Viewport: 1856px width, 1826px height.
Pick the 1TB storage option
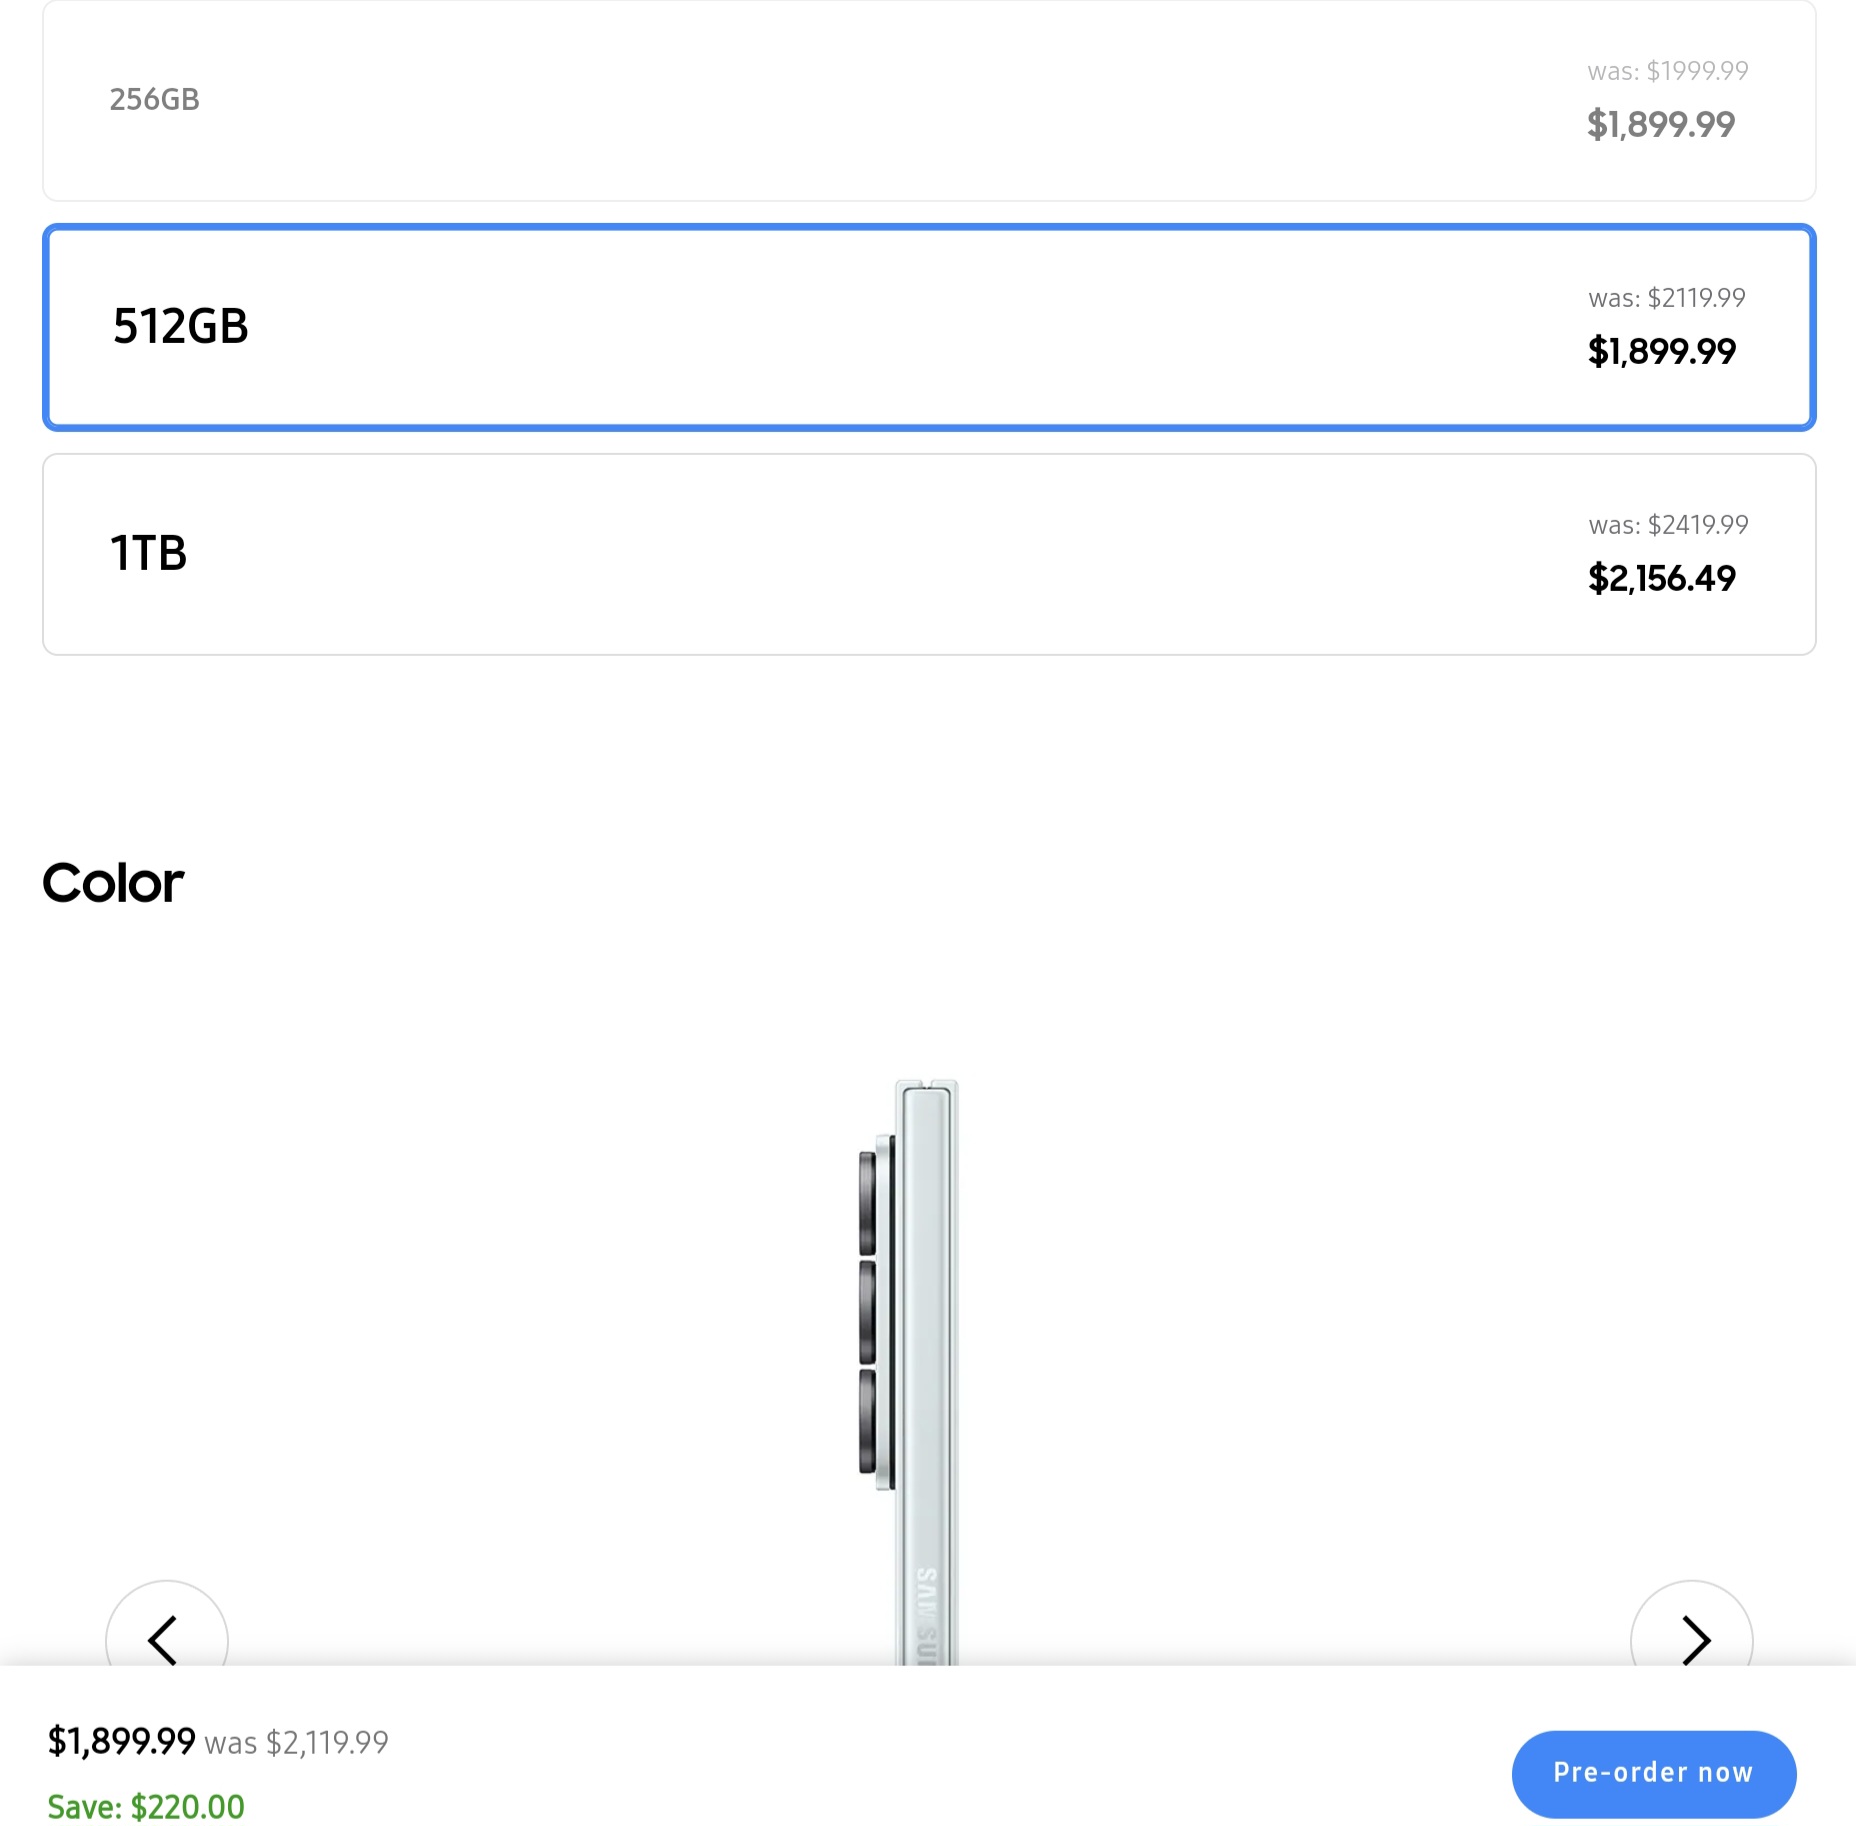[928, 554]
